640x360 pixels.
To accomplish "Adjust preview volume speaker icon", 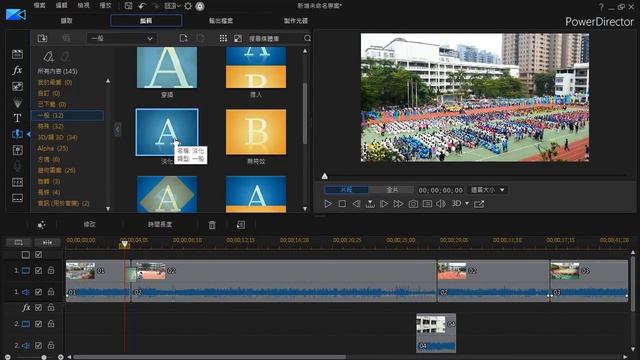I will [441, 204].
